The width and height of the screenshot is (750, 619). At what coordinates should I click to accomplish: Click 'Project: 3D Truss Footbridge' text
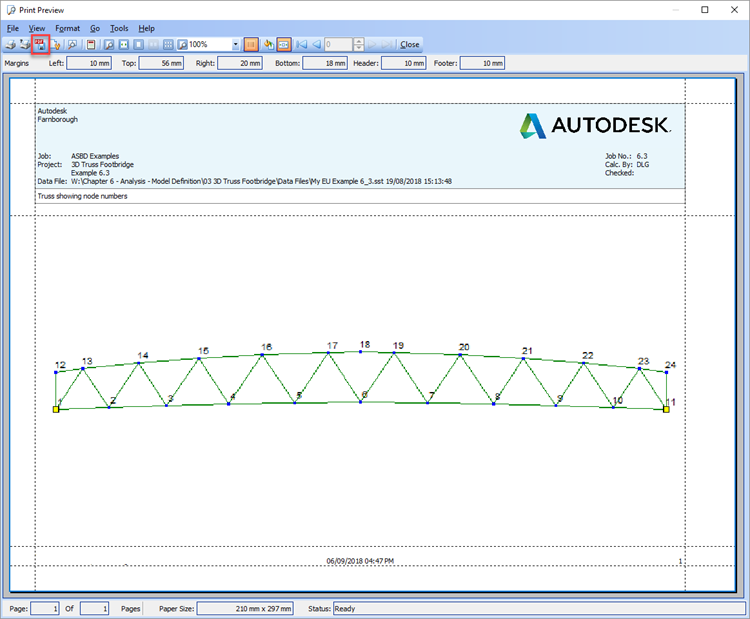[86, 165]
